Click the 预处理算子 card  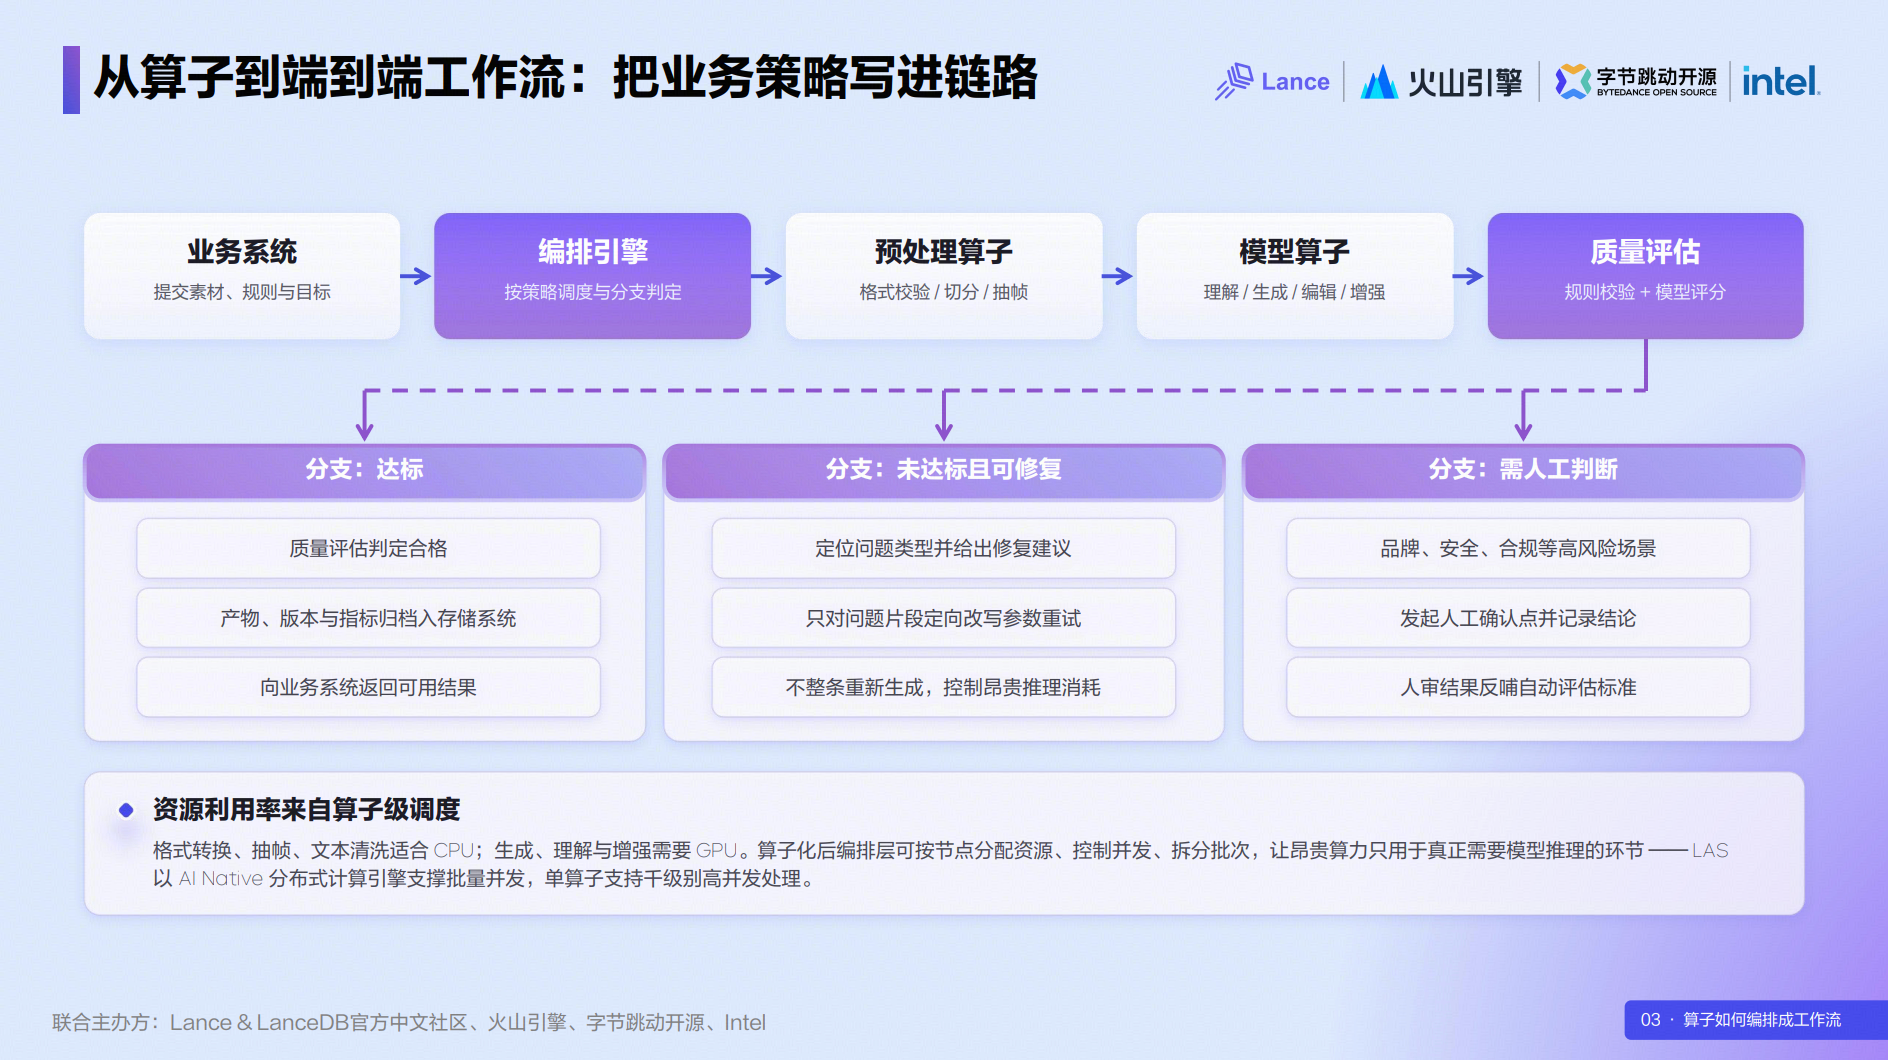pos(944,276)
